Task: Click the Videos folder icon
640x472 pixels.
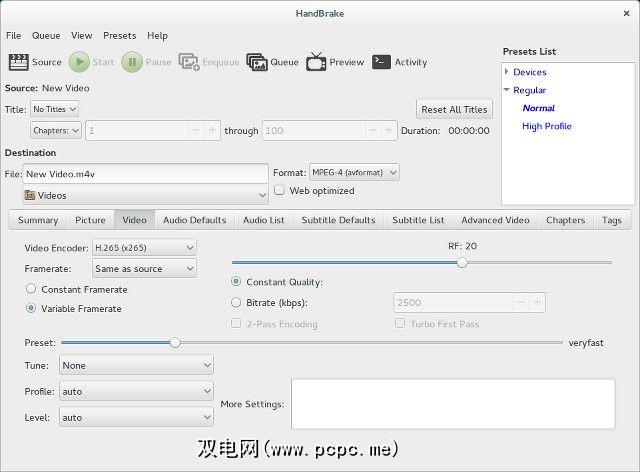Action: [x=30, y=195]
